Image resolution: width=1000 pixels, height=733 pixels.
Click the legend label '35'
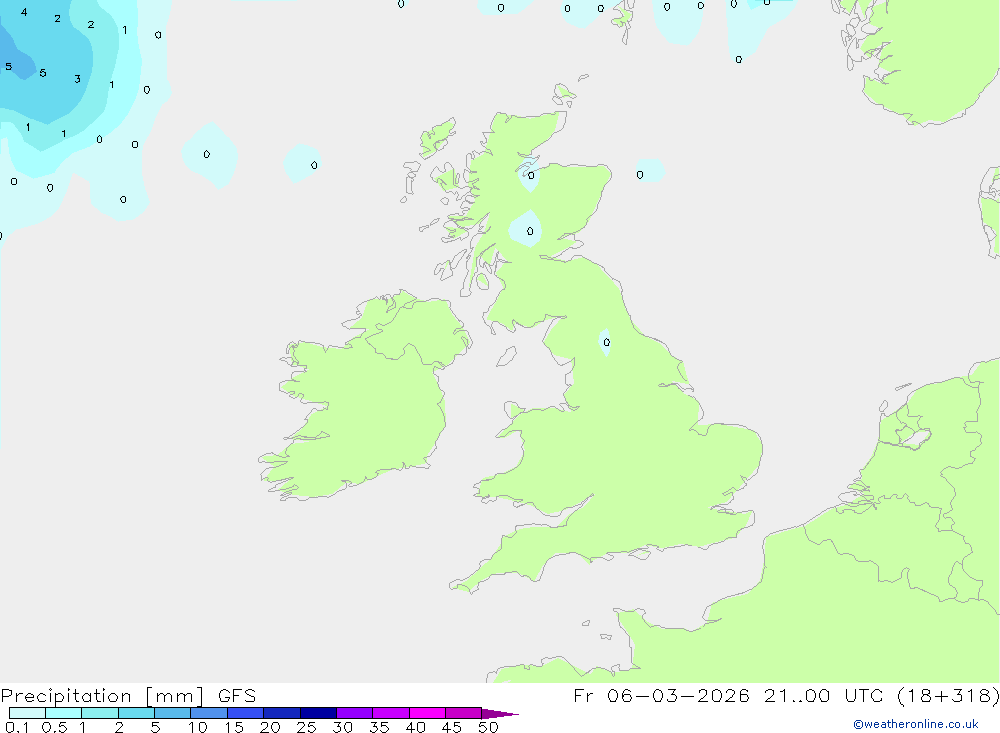pos(379,727)
